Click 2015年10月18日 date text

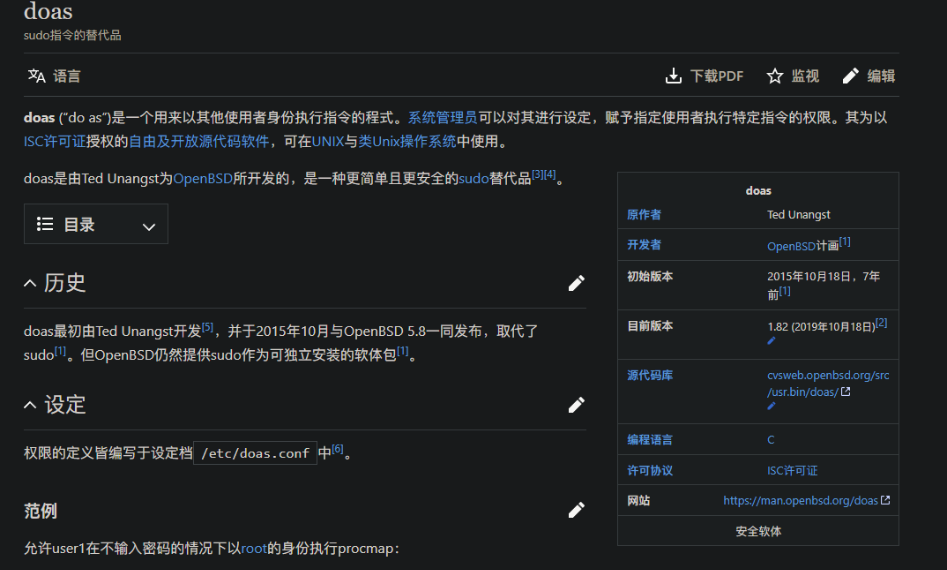coord(809,276)
